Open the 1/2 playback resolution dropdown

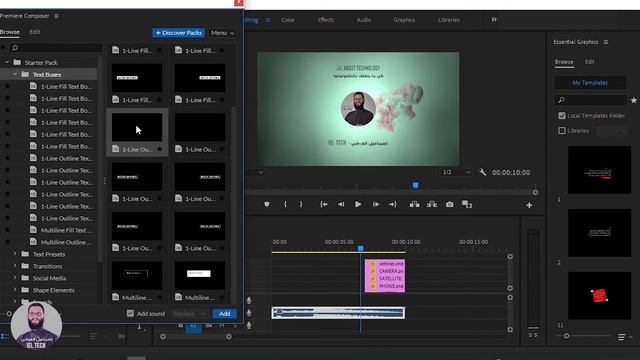[x=456, y=172]
